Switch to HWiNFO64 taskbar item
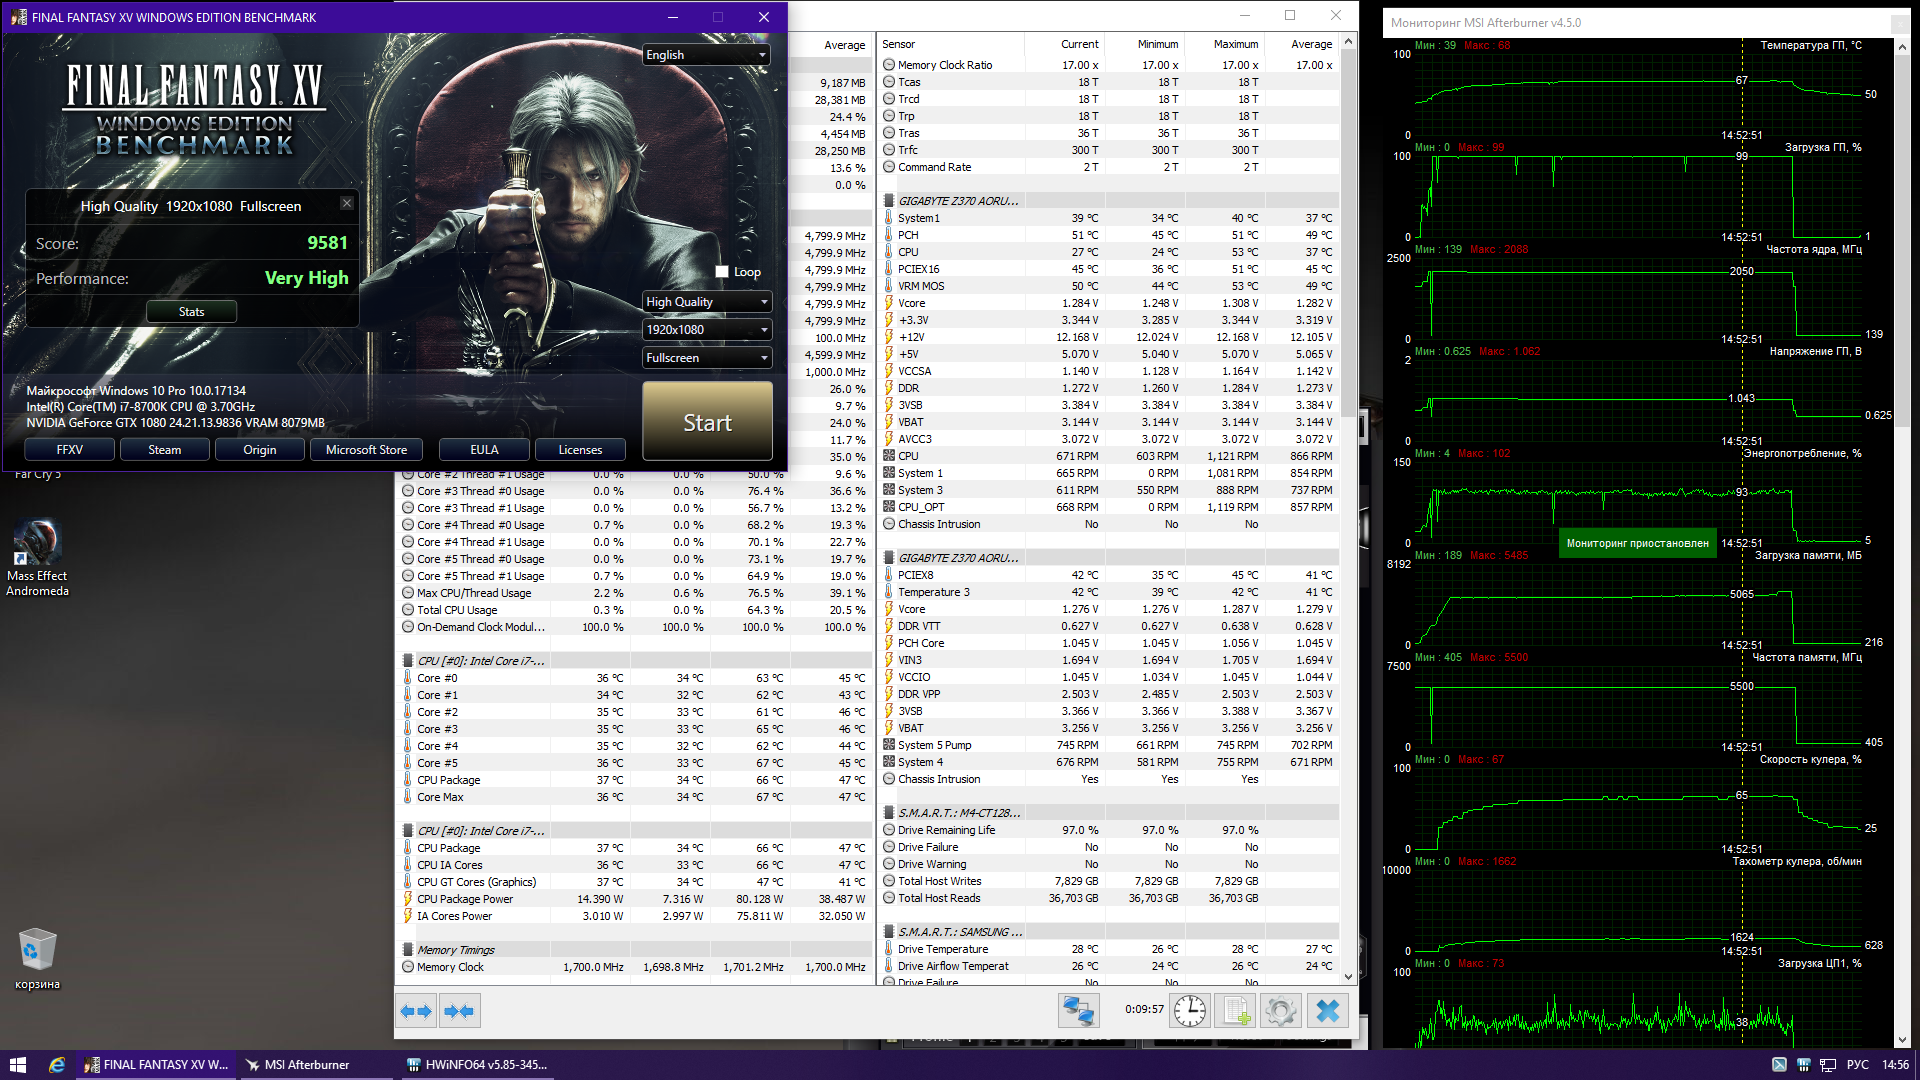Image resolution: width=1920 pixels, height=1080 pixels. pos(478,1065)
